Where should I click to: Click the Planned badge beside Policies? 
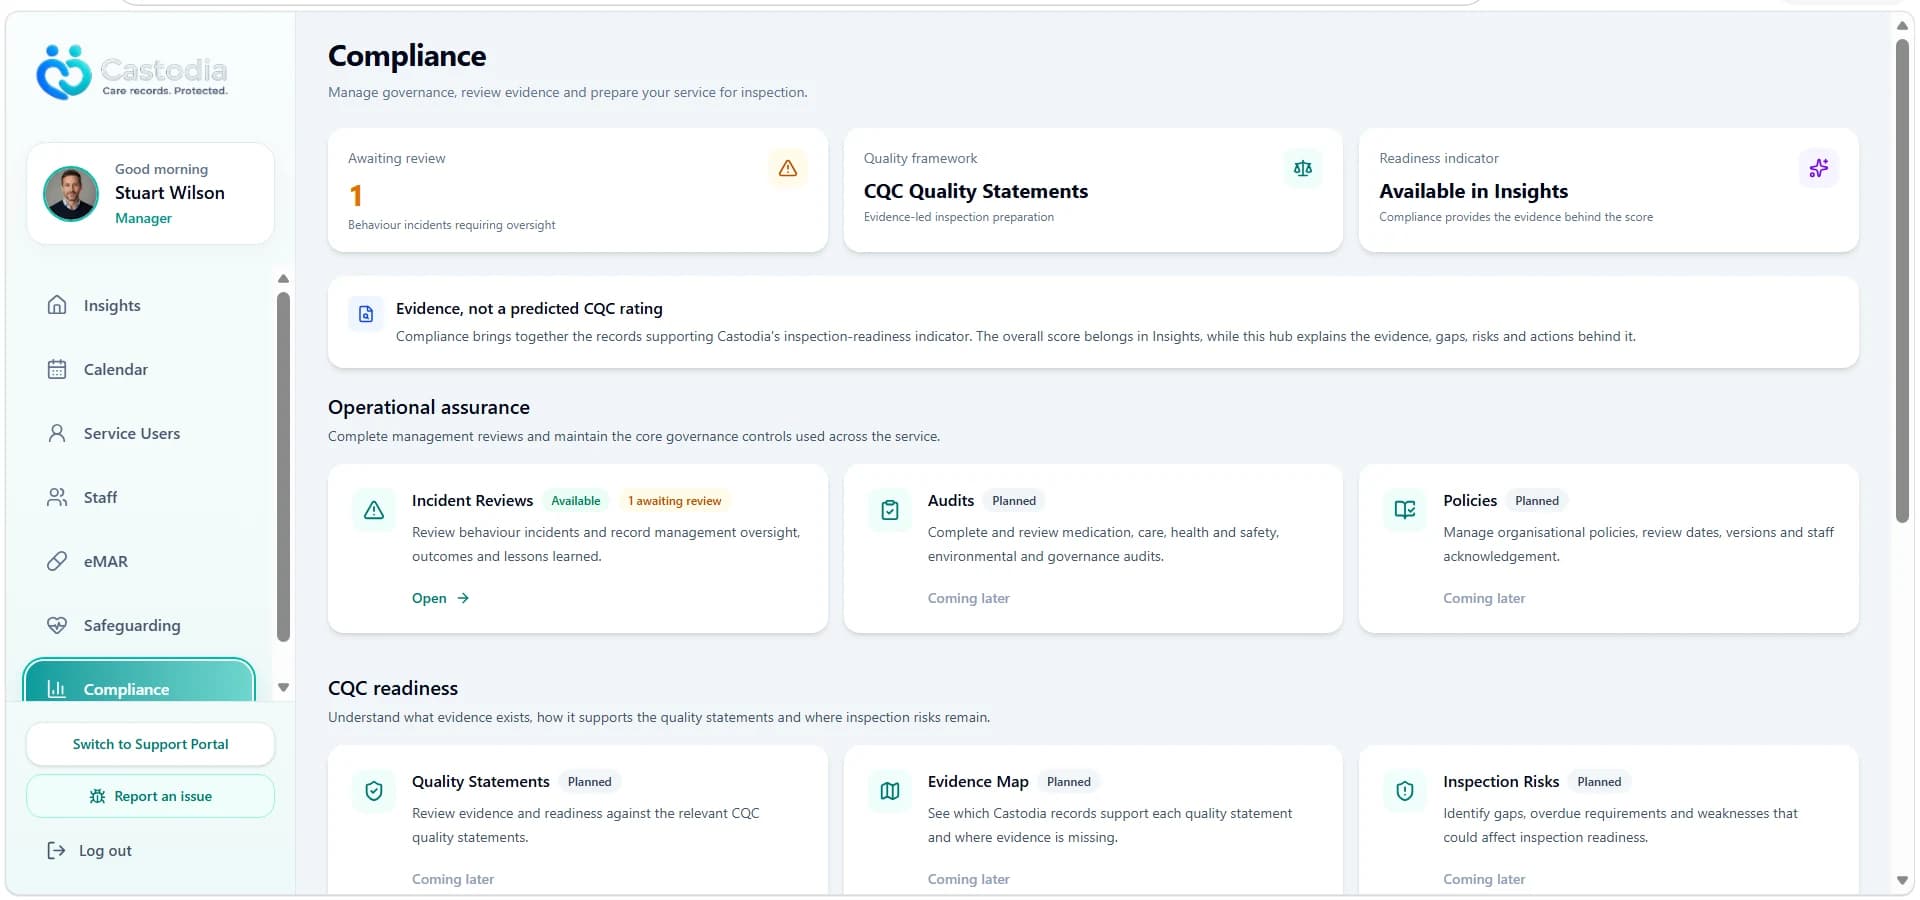point(1537,501)
